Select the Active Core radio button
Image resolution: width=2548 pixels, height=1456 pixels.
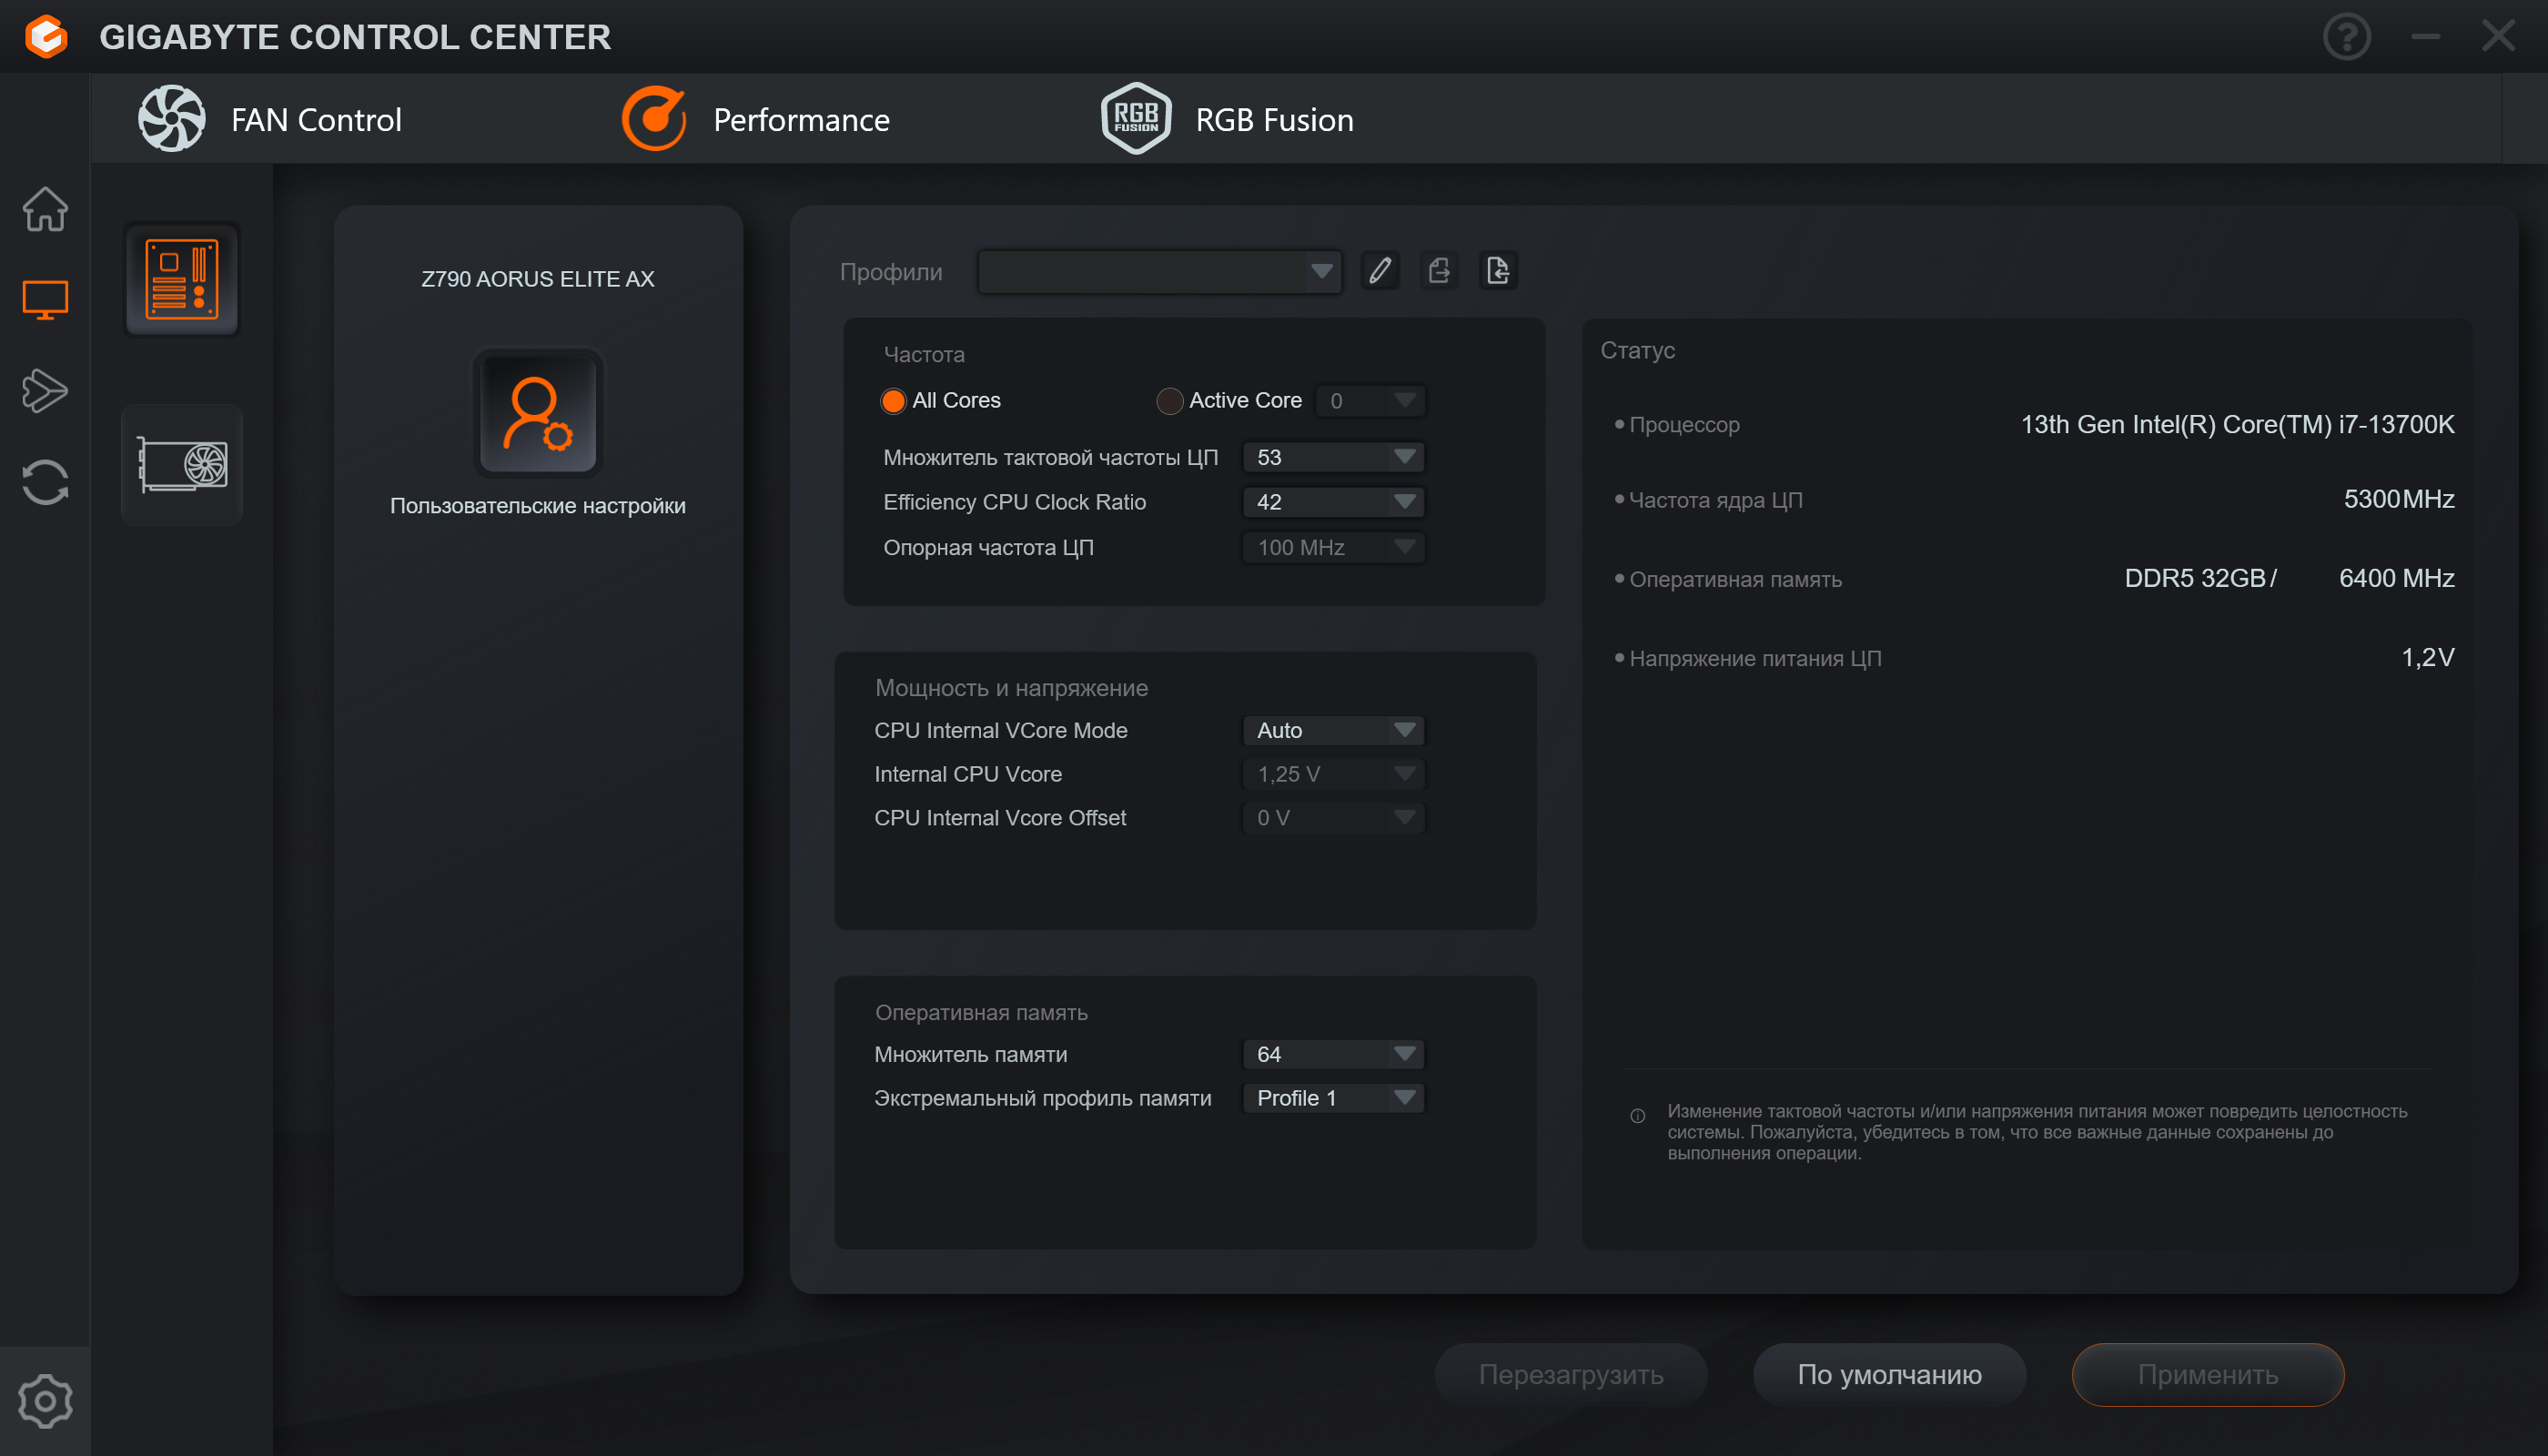pos(1169,401)
